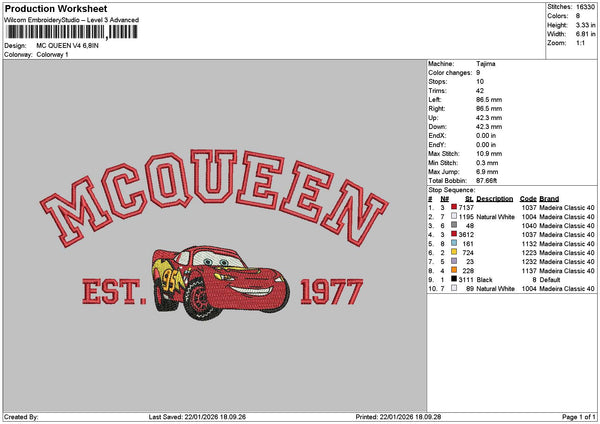Viewport: 600px width, 424px height.
Task: Click 'Natural White' description in row 2
Action: pos(496,217)
